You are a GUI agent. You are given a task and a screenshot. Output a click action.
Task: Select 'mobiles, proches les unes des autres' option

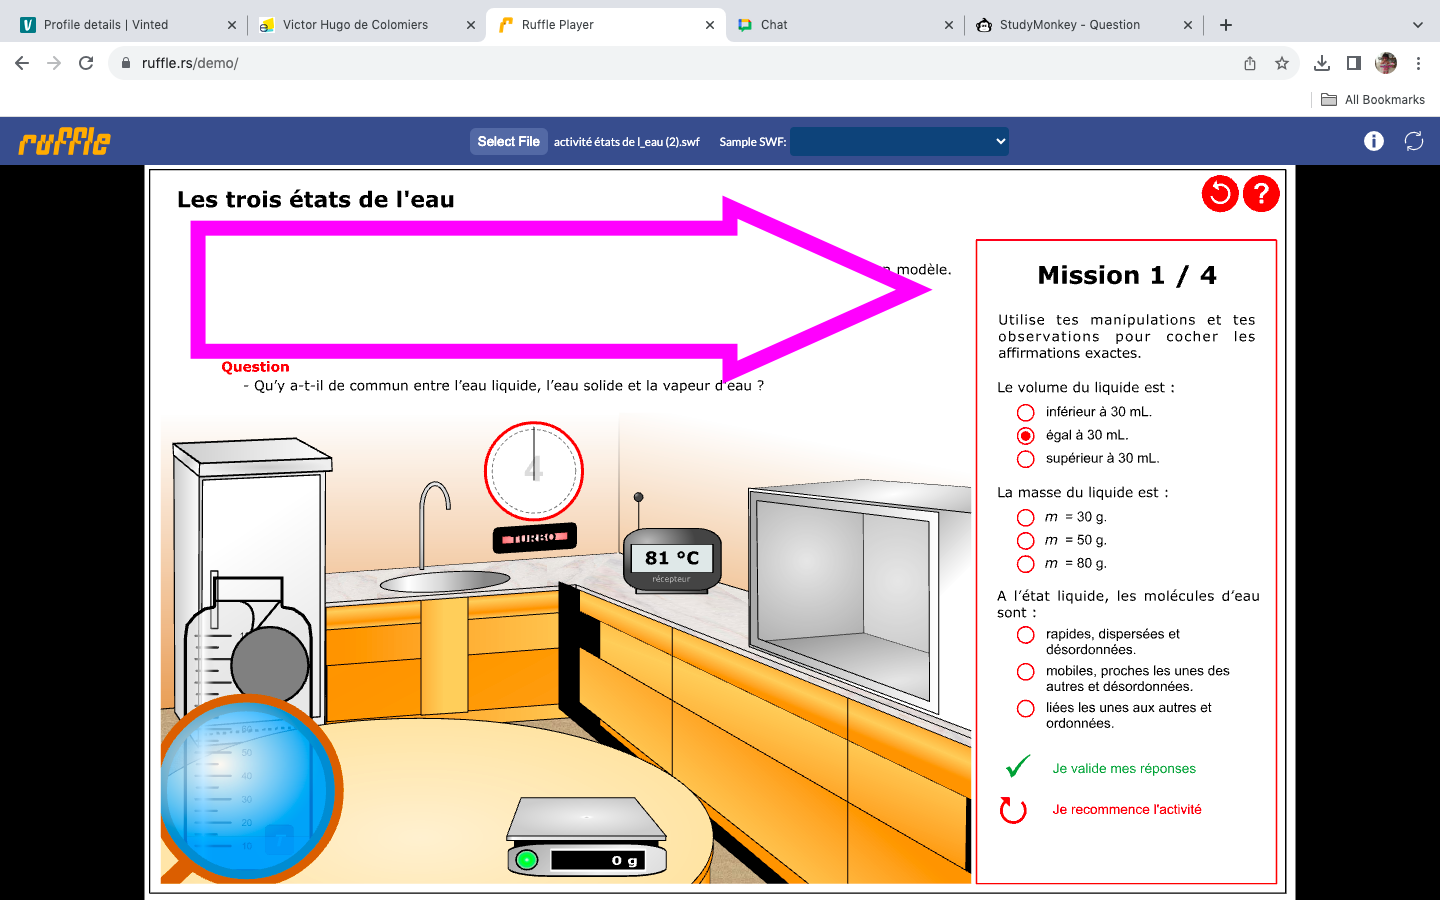pos(1025,671)
